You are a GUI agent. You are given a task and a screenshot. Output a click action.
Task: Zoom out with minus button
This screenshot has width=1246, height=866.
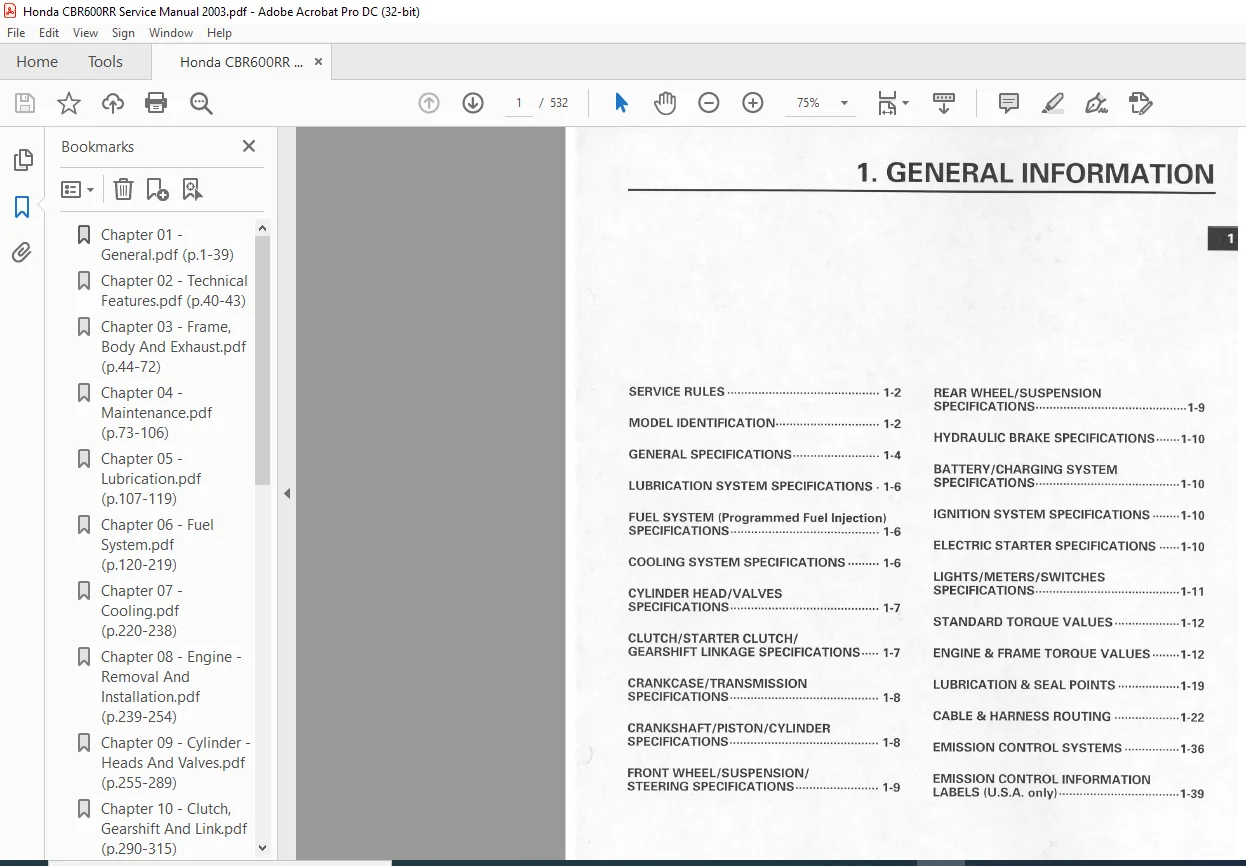point(709,103)
